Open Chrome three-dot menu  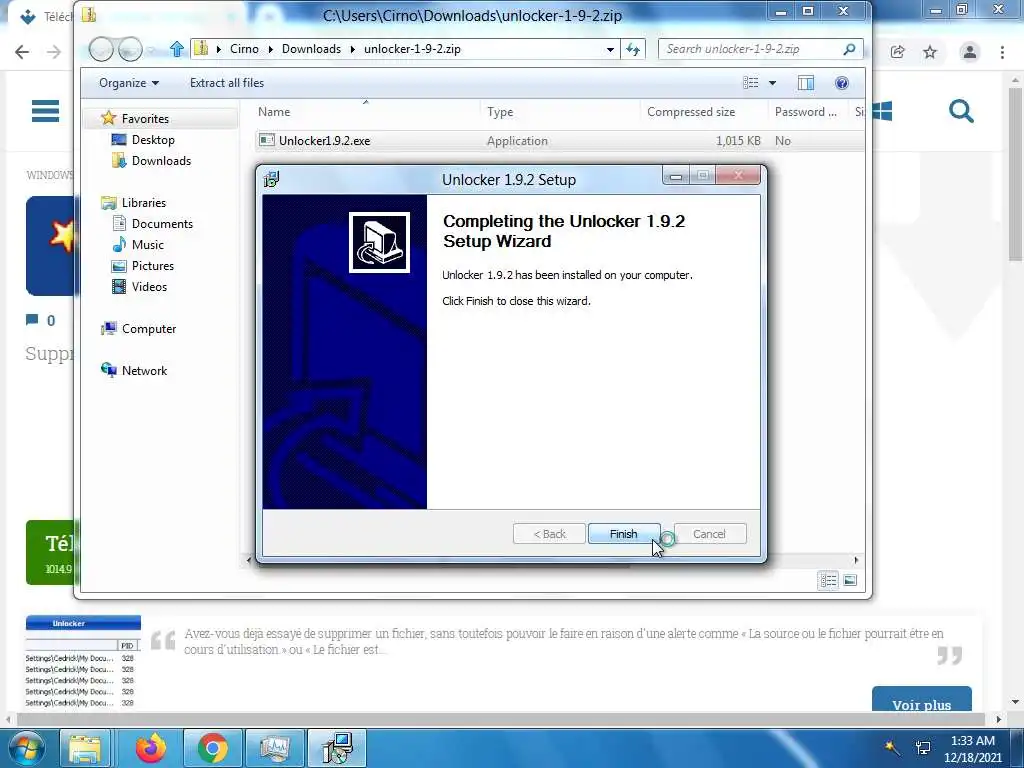click(x=1002, y=52)
